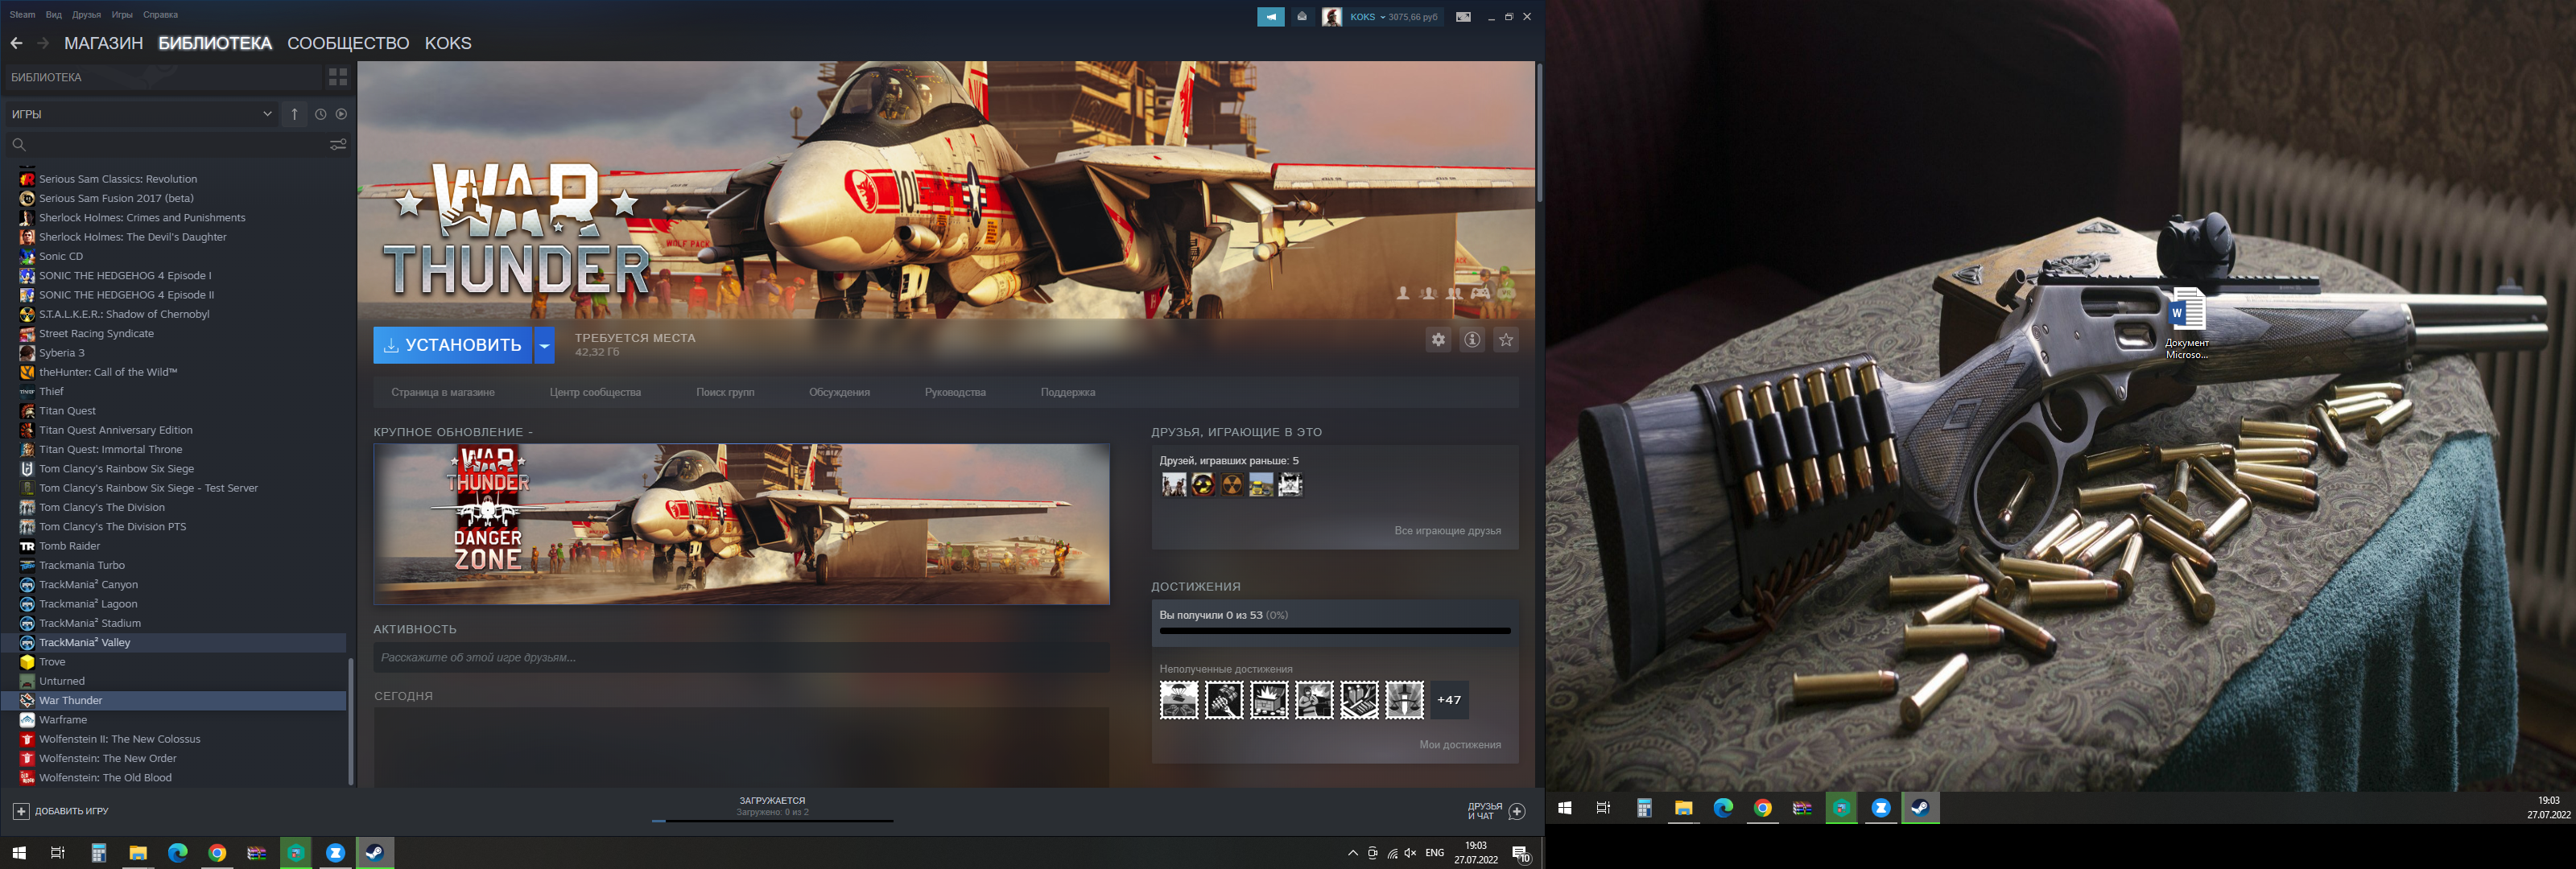Click ENG language indicator in tray

pos(1434,853)
